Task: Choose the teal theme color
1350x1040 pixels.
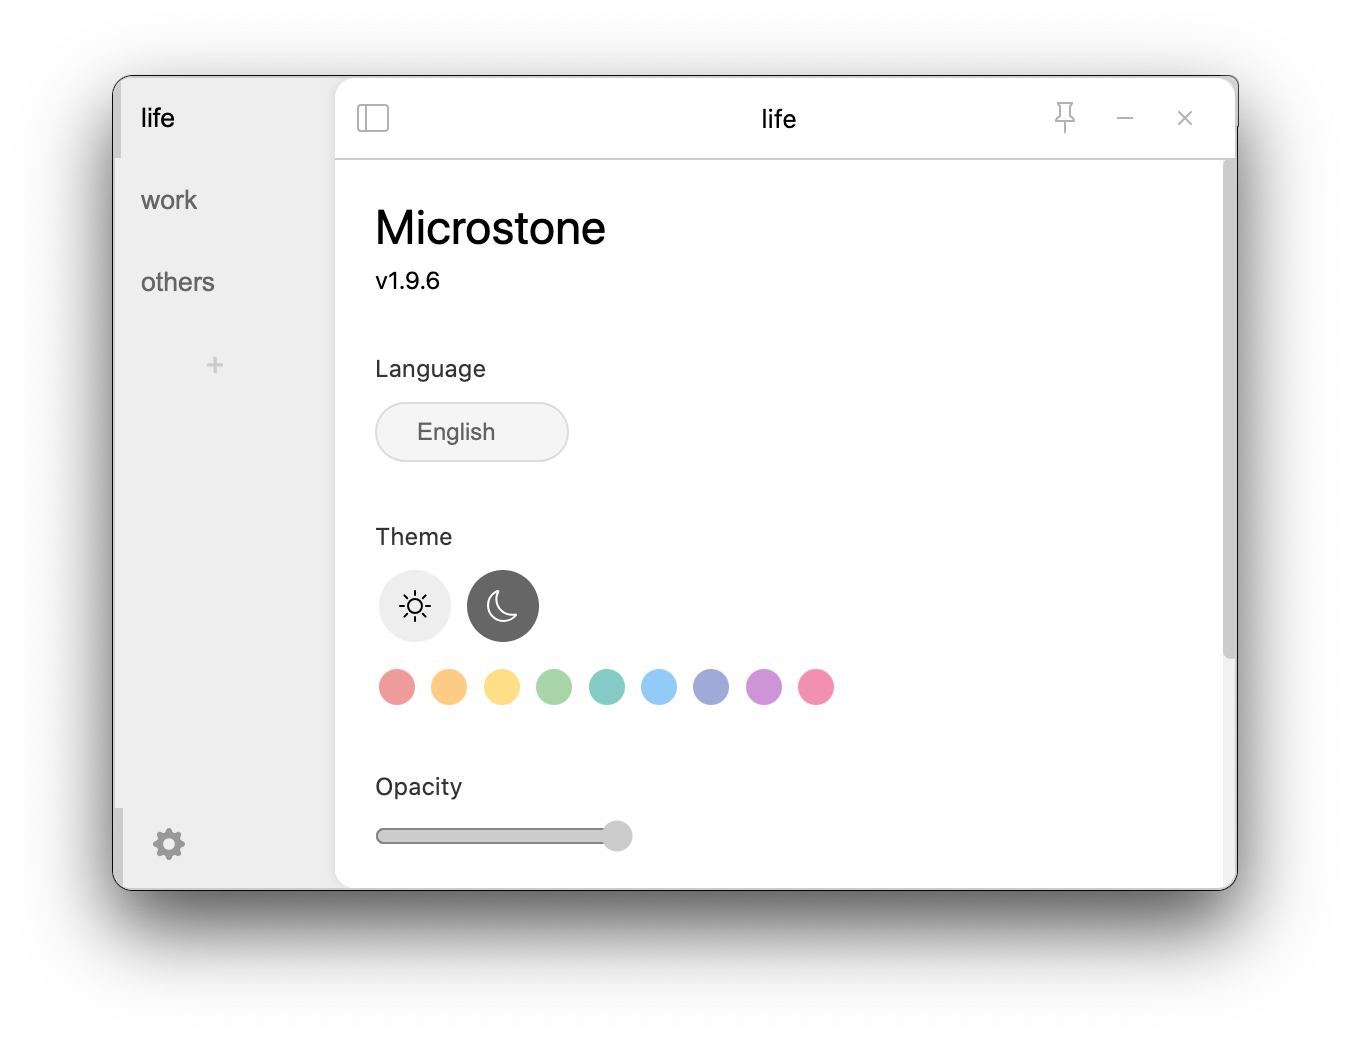Action: [607, 687]
